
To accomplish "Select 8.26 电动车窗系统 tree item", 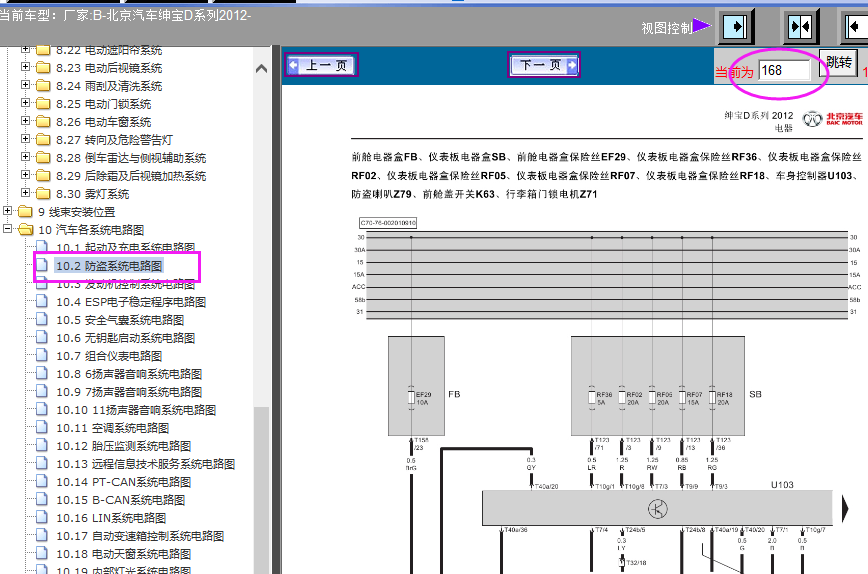I will pos(104,122).
